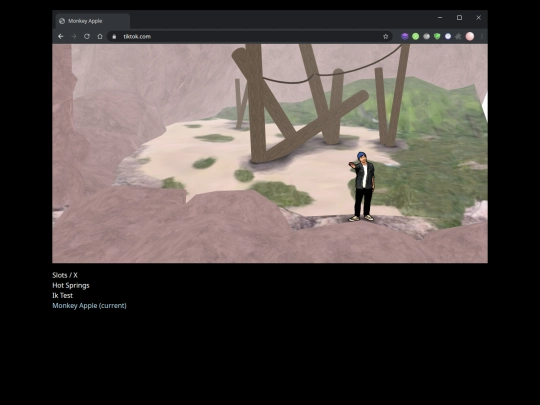Open the green shield extension
This screenshot has width=540, height=405.
(x=437, y=37)
